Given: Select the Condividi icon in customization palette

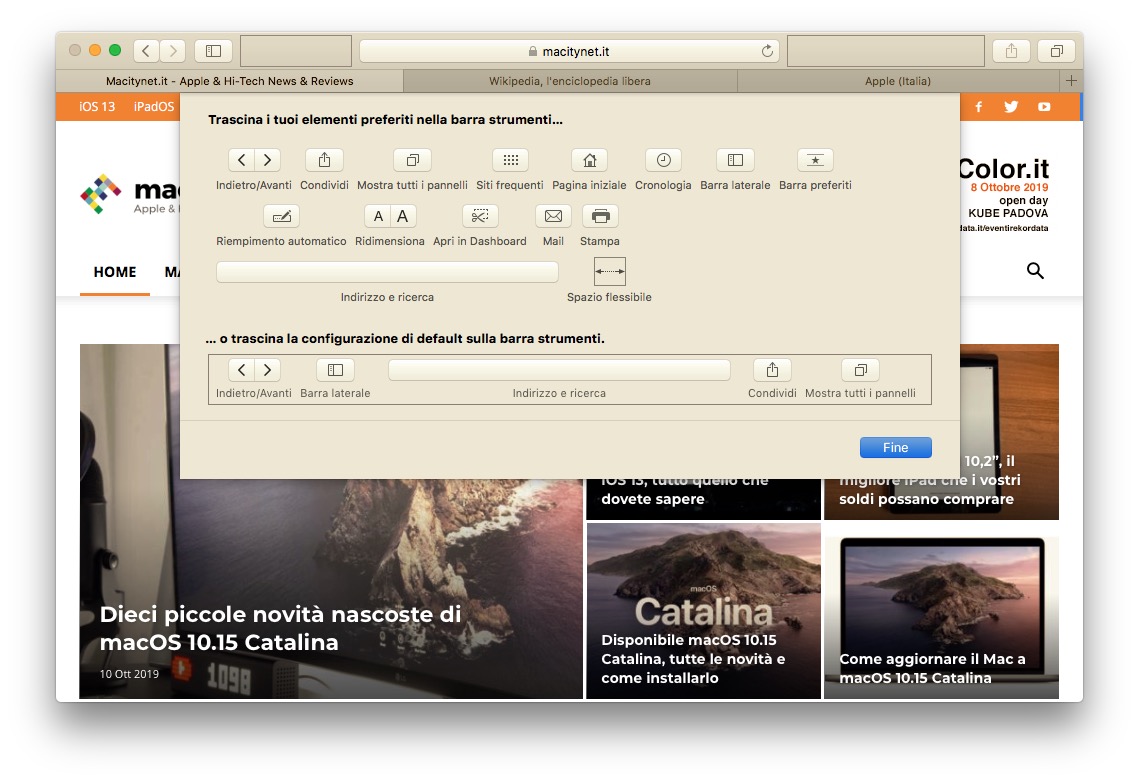Looking at the screenshot, I should coord(324,160).
